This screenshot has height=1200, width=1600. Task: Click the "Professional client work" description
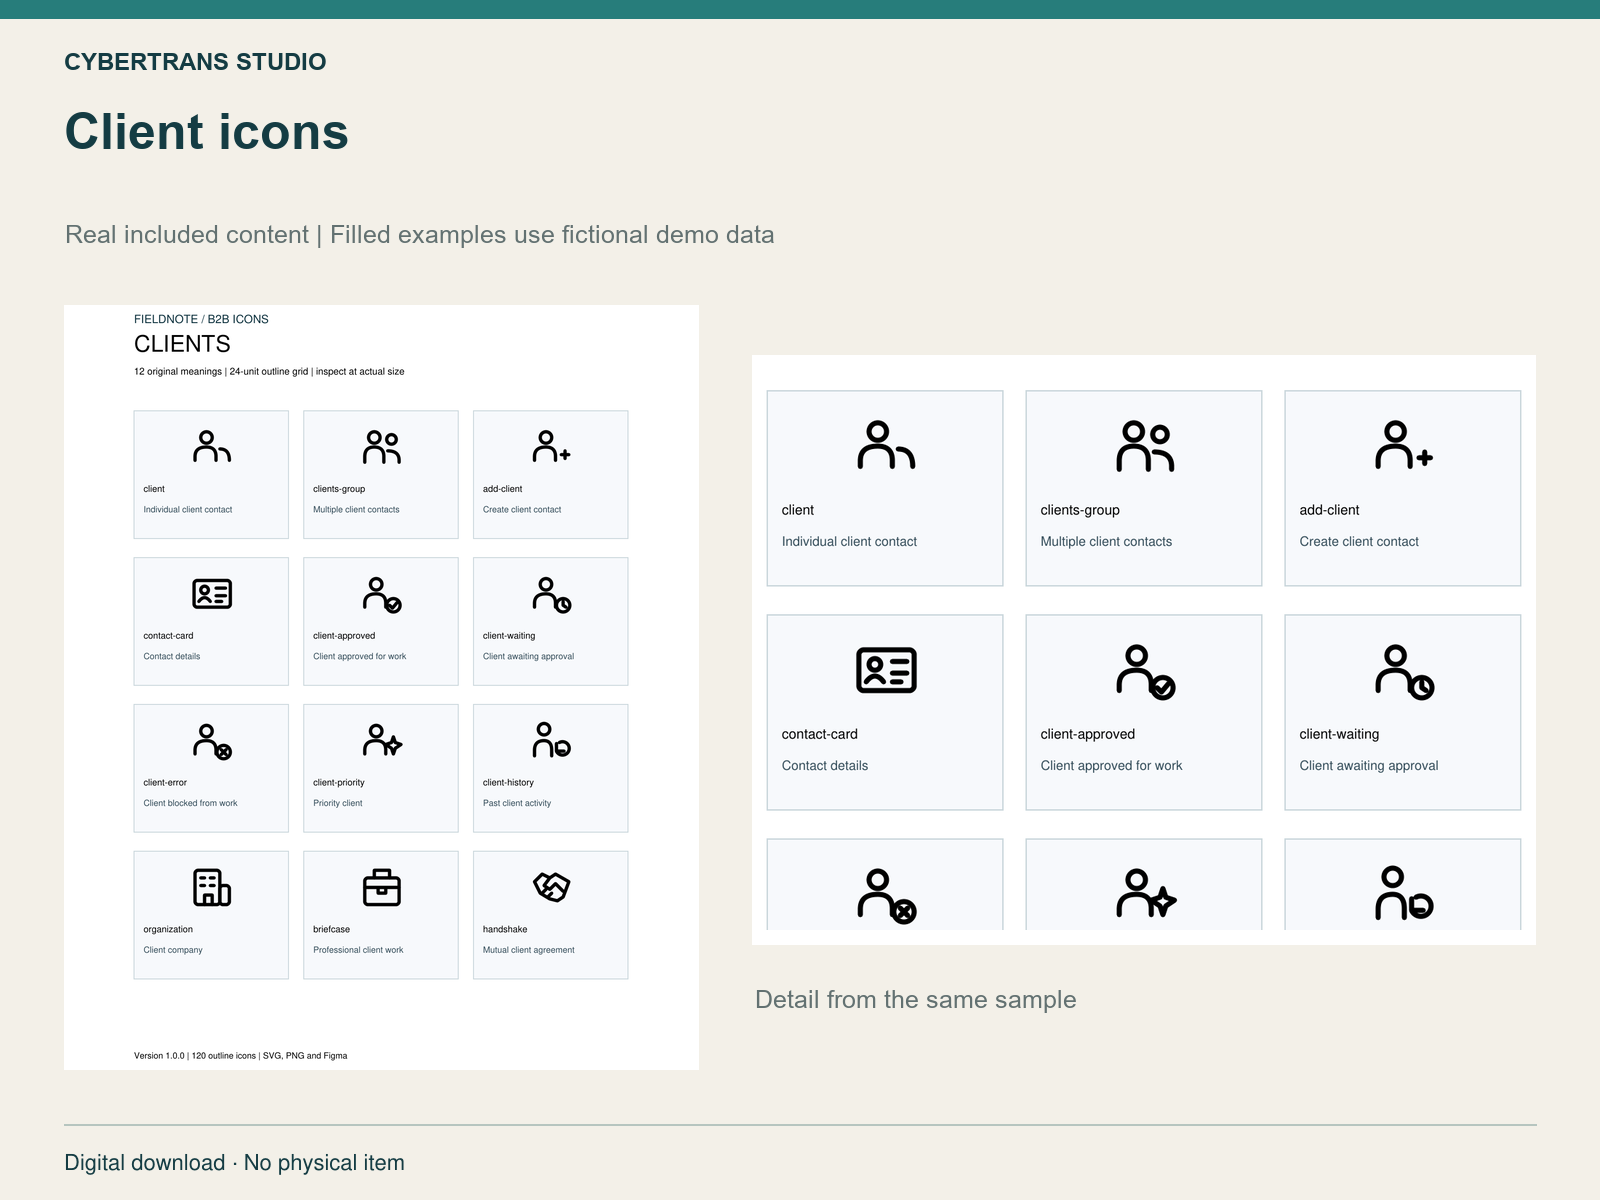[x=358, y=950]
